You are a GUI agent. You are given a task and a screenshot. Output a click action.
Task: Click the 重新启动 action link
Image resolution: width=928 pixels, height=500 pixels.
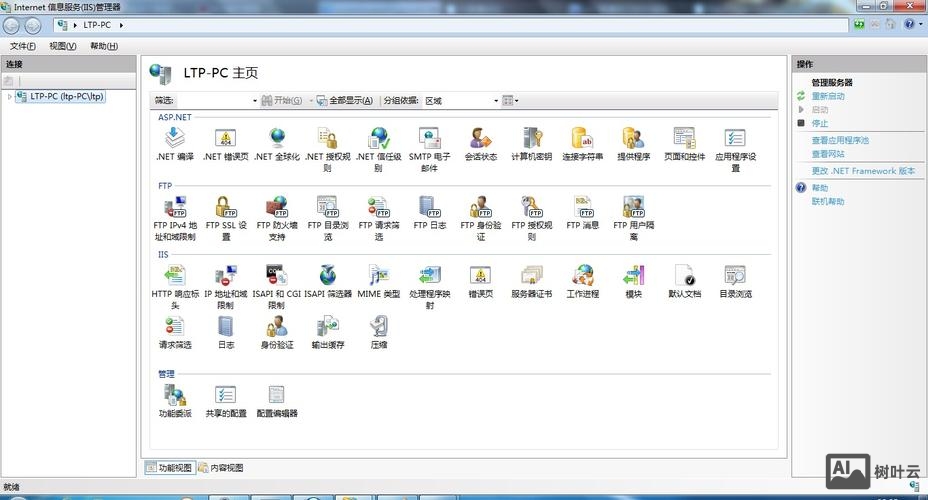click(x=828, y=96)
